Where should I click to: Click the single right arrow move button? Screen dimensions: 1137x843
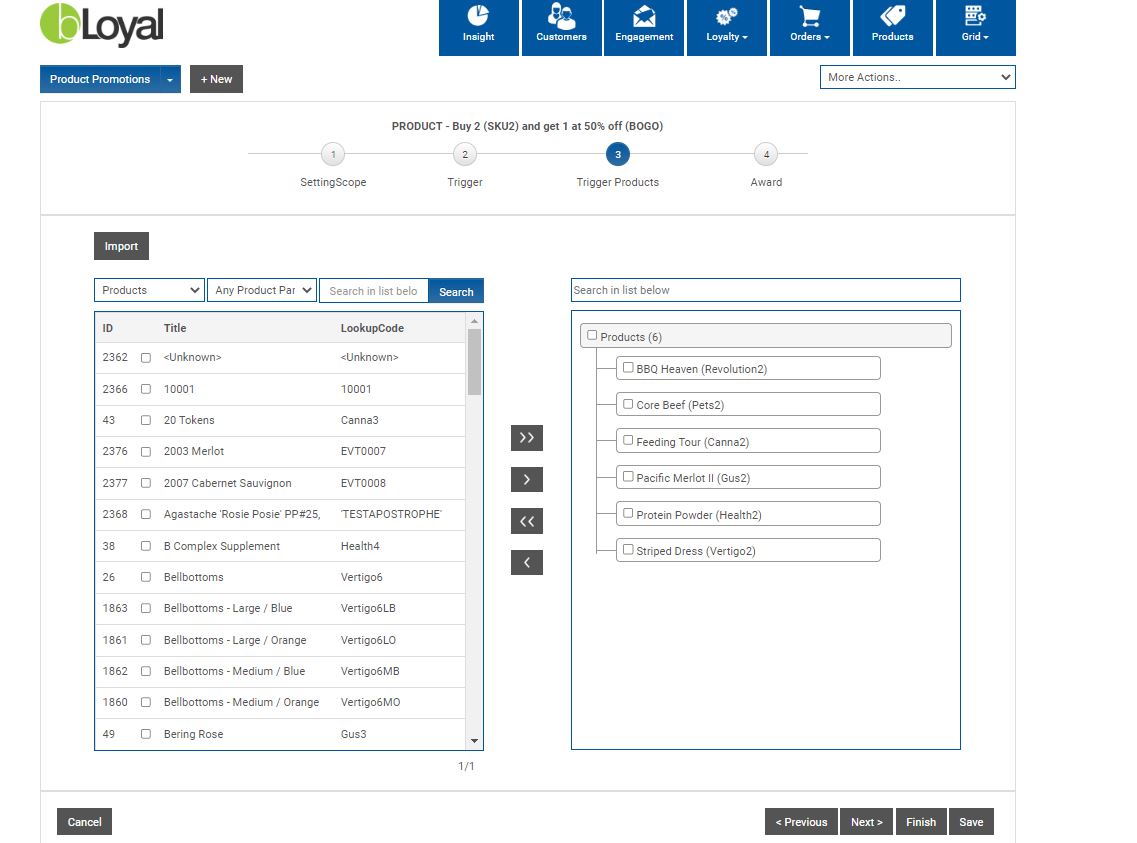[526, 480]
